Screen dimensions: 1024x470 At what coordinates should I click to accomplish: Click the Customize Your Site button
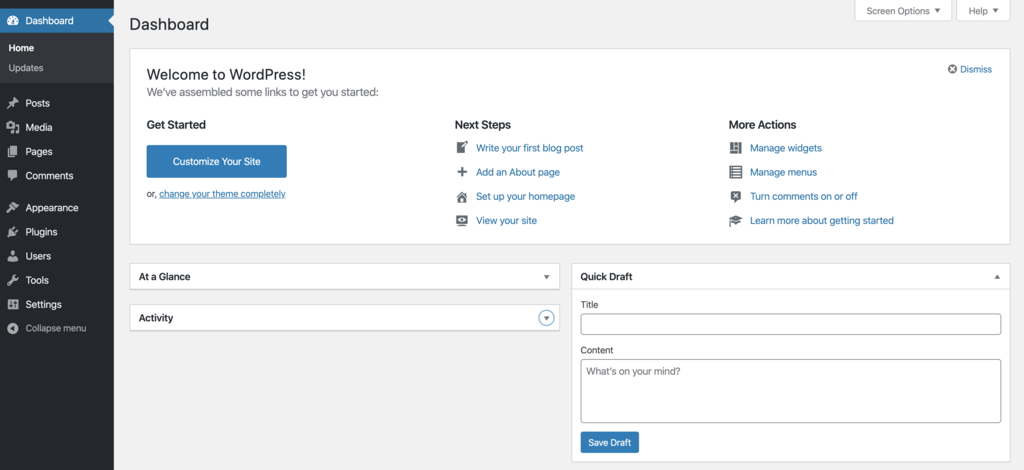pyautogui.click(x=216, y=161)
